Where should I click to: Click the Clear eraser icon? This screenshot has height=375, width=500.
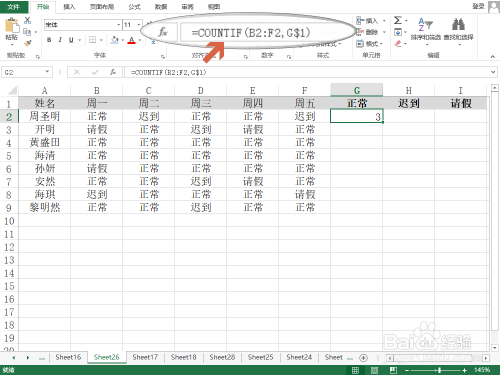(x=398, y=43)
